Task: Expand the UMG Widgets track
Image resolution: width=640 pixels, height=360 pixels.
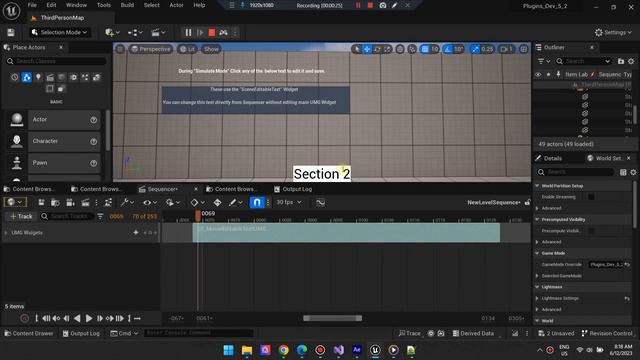Action: tap(6, 233)
